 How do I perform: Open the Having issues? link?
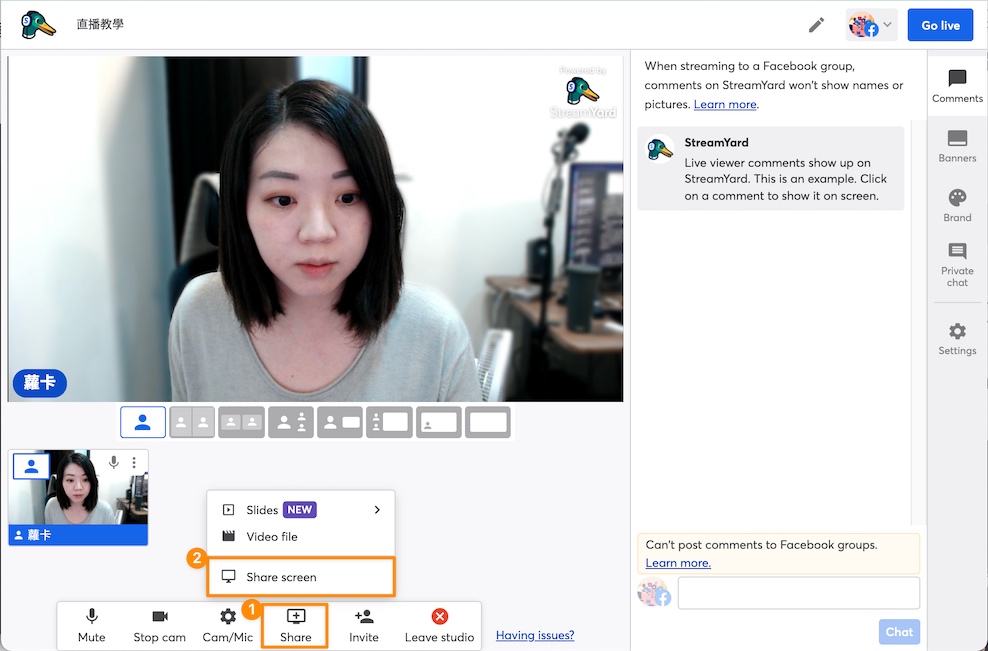coord(535,635)
